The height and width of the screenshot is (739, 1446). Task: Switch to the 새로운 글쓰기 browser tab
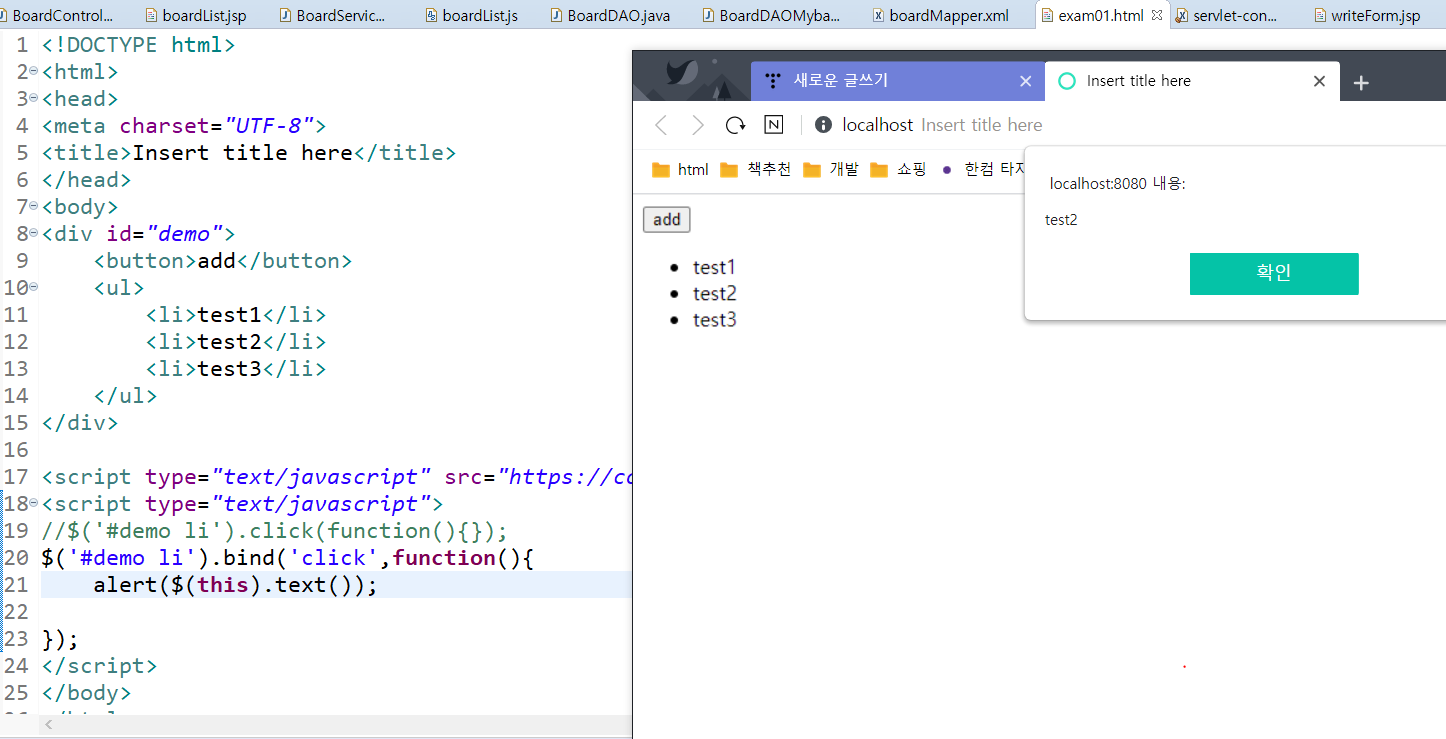pos(897,81)
